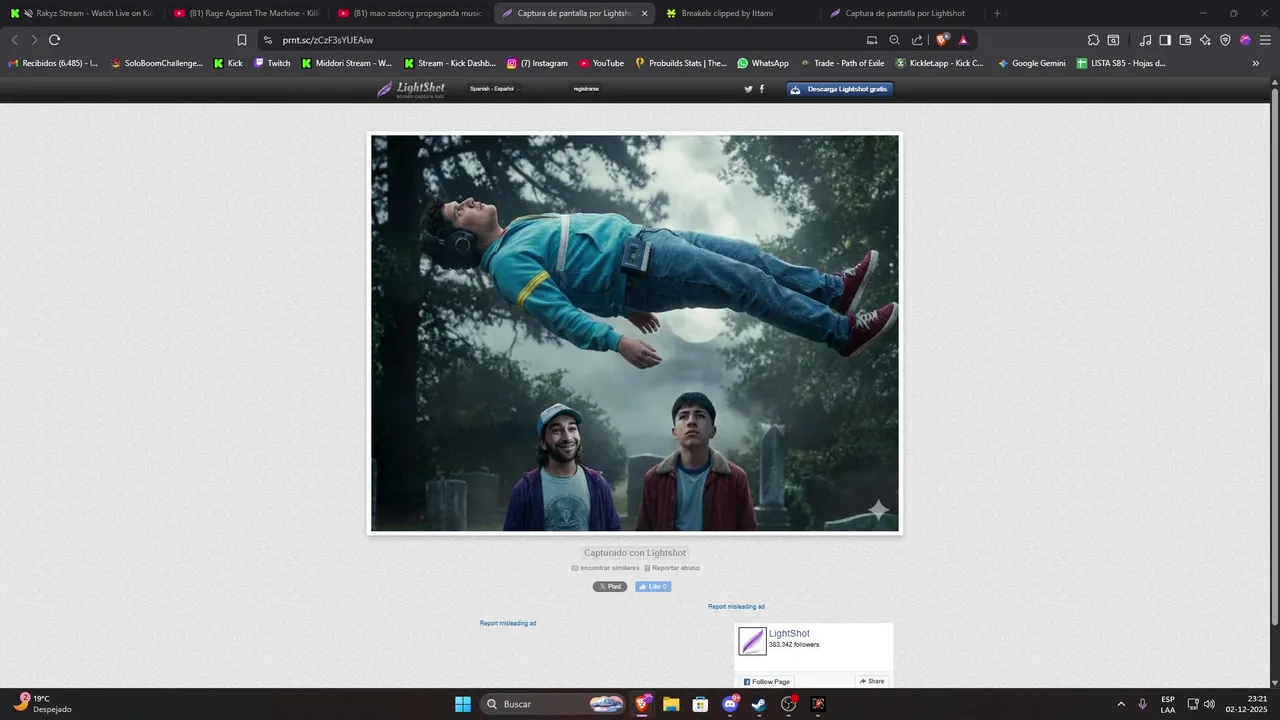
Task: Show hidden bookmarks overflow chevron
Action: click(x=1256, y=63)
